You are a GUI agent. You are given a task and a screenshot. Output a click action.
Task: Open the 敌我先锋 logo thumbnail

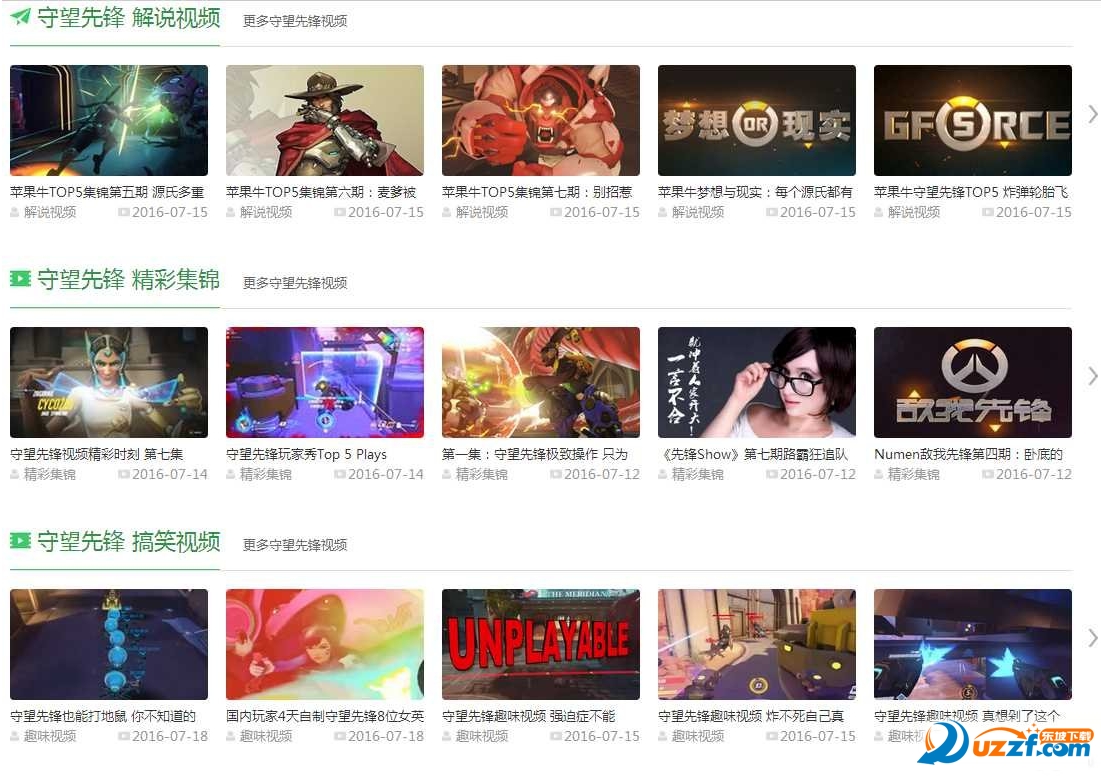tap(973, 382)
